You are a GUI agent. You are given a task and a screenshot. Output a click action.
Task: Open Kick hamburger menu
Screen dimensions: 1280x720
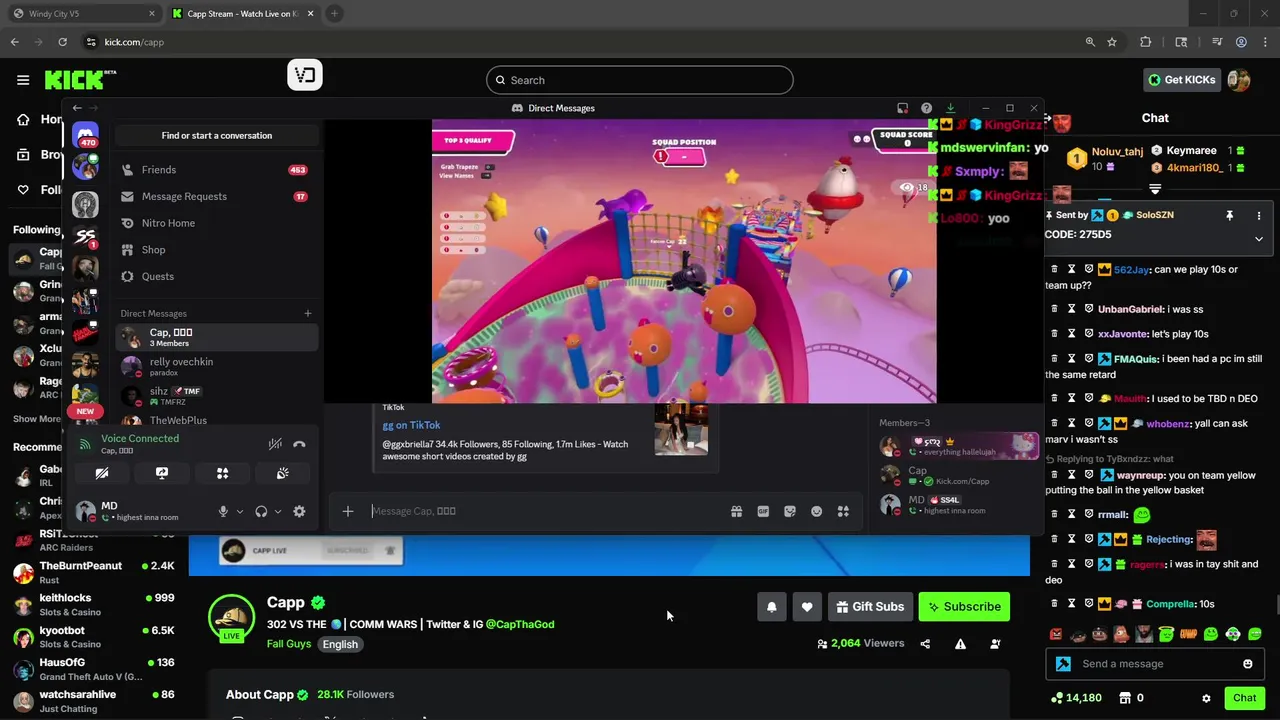(23, 80)
